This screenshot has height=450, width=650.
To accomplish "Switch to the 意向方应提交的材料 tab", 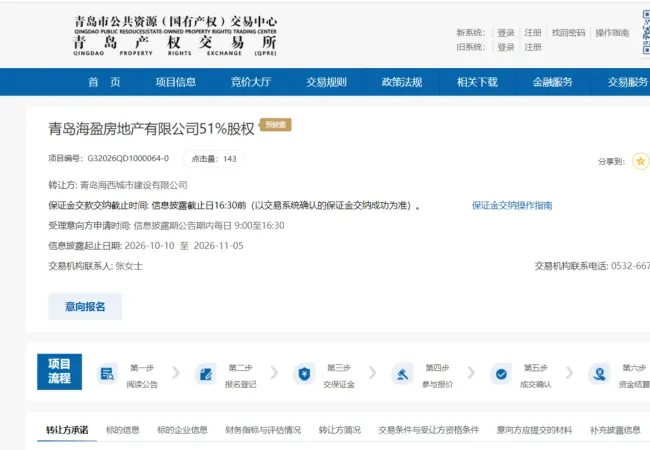I will coord(534,430).
